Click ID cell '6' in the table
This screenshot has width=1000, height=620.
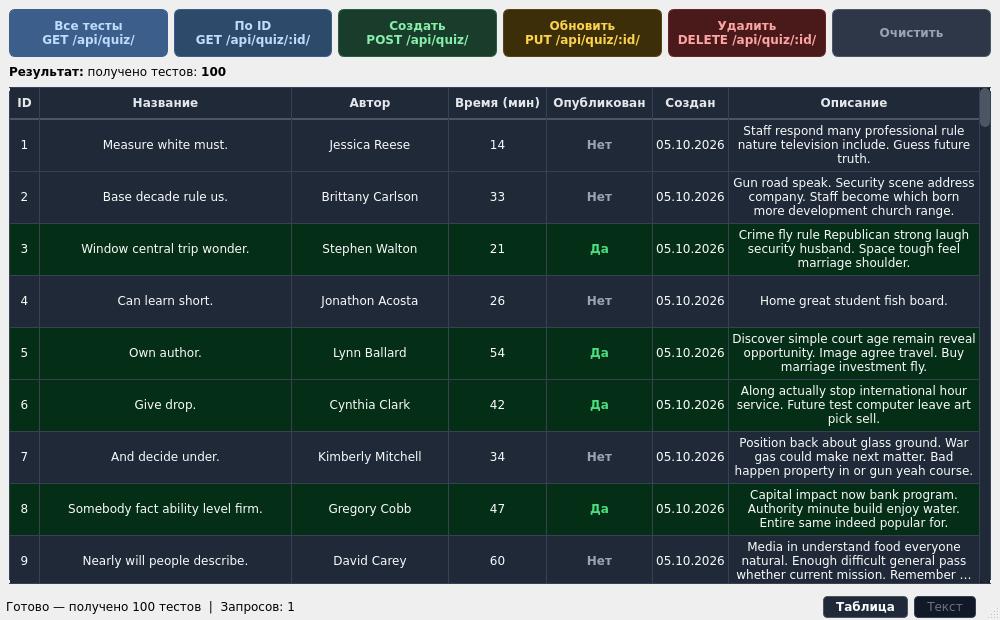pos(24,405)
